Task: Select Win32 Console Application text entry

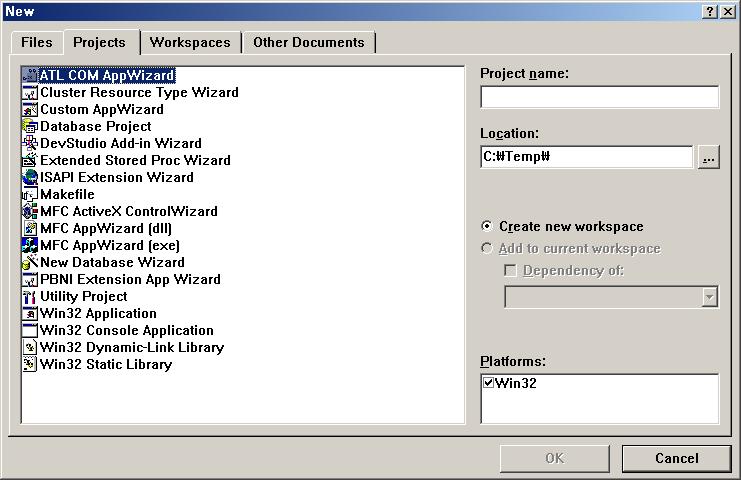Action: (x=127, y=330)
